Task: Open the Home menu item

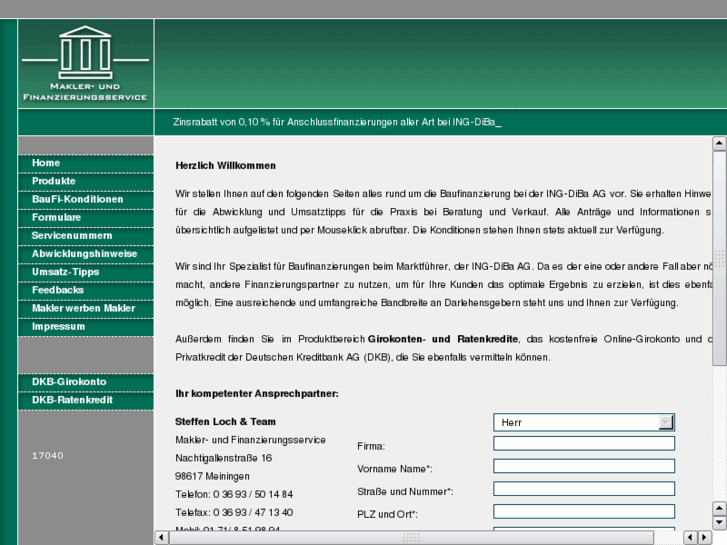Action: [86, 163]
